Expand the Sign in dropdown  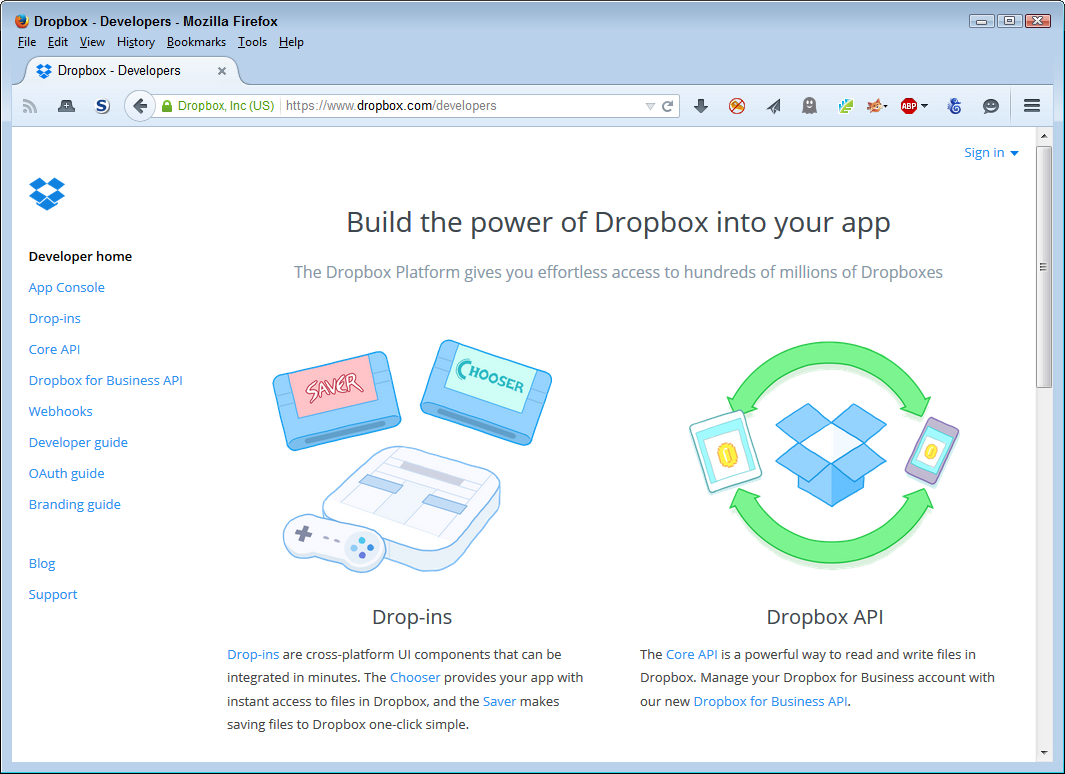tap(991, 152)
